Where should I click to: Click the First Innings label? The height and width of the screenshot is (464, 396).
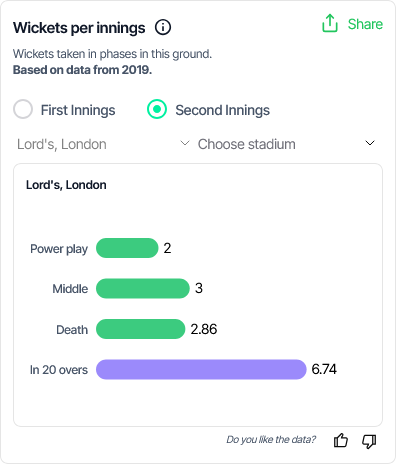click(78, 110)
